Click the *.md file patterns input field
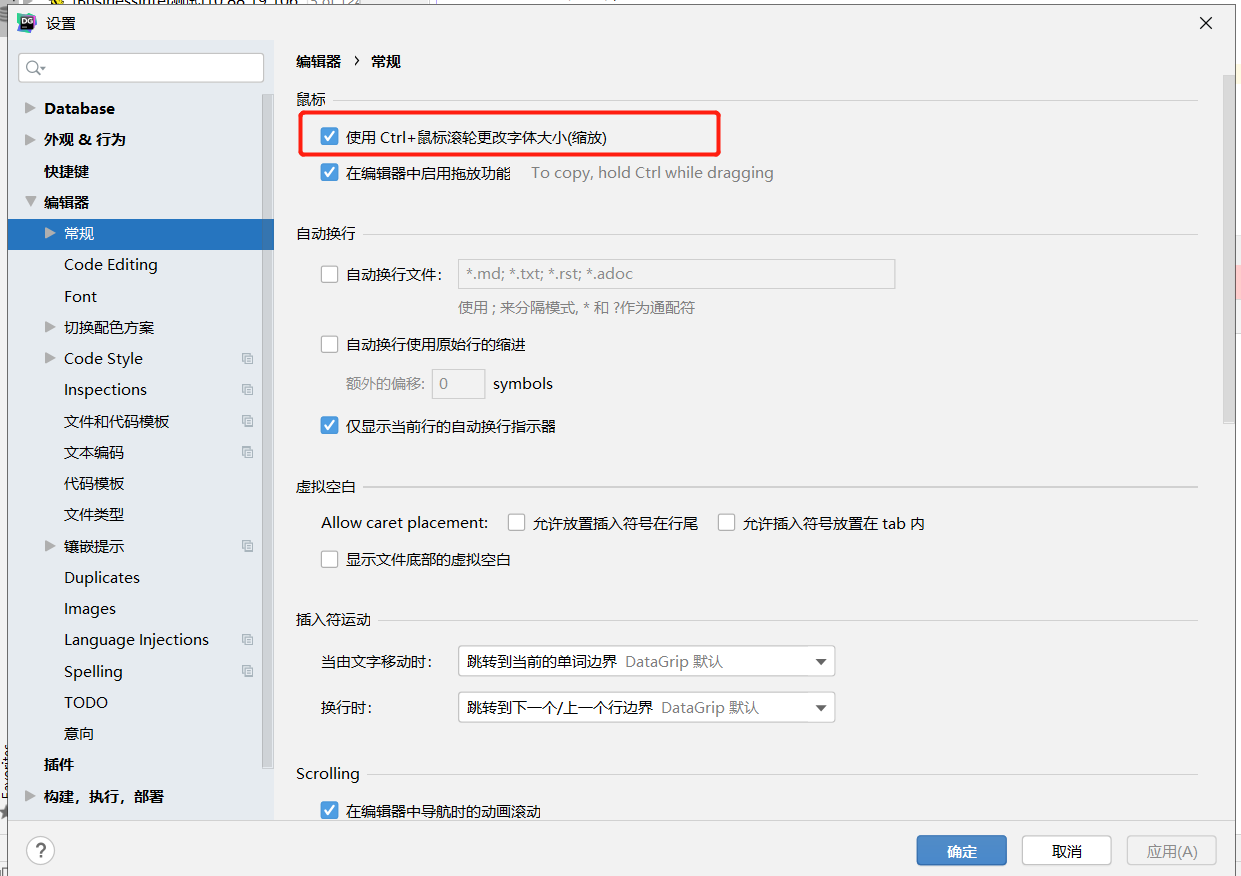This screenshot has height=876, width=1241. click(x=676, y=274)
